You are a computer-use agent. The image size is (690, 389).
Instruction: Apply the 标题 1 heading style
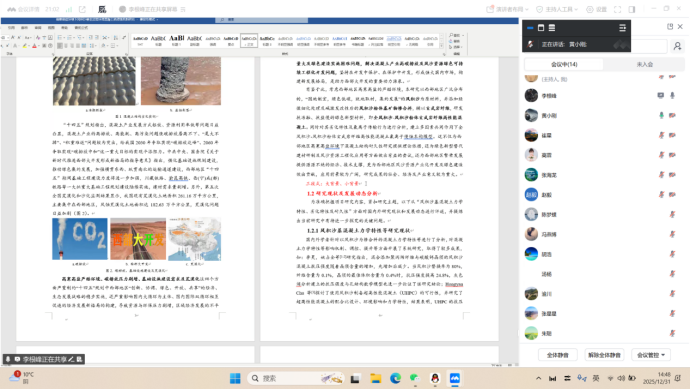click(x=176, y=40)
